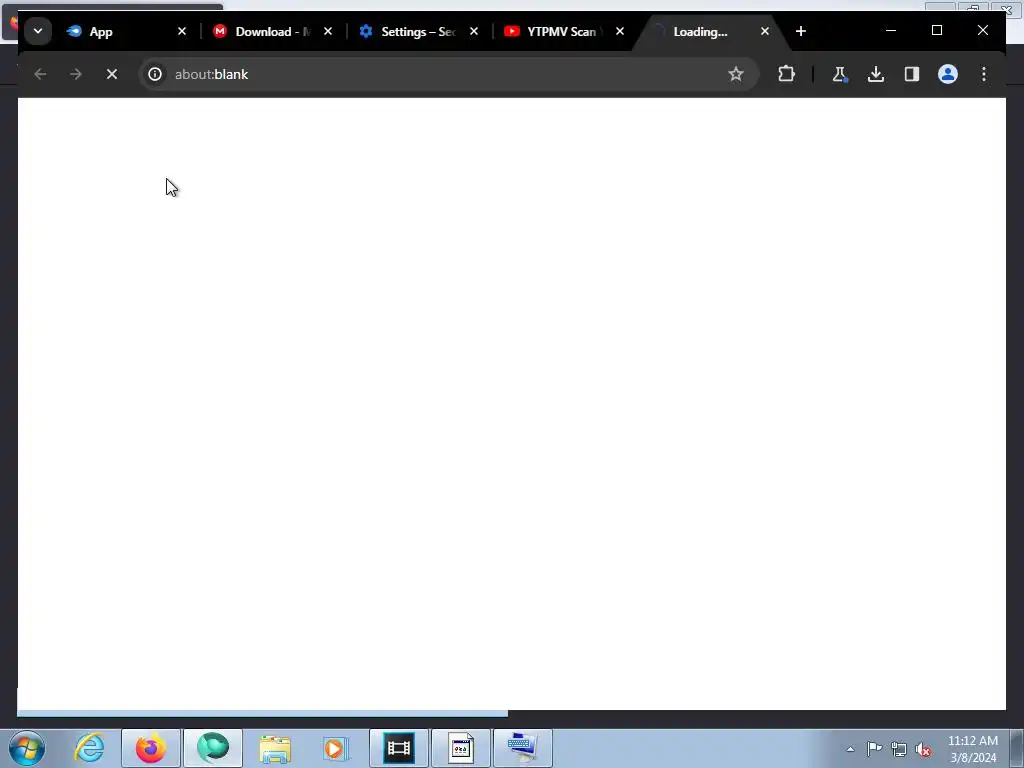Close the App tab
The image size is (1024, 768).
[x=182, y=31]
